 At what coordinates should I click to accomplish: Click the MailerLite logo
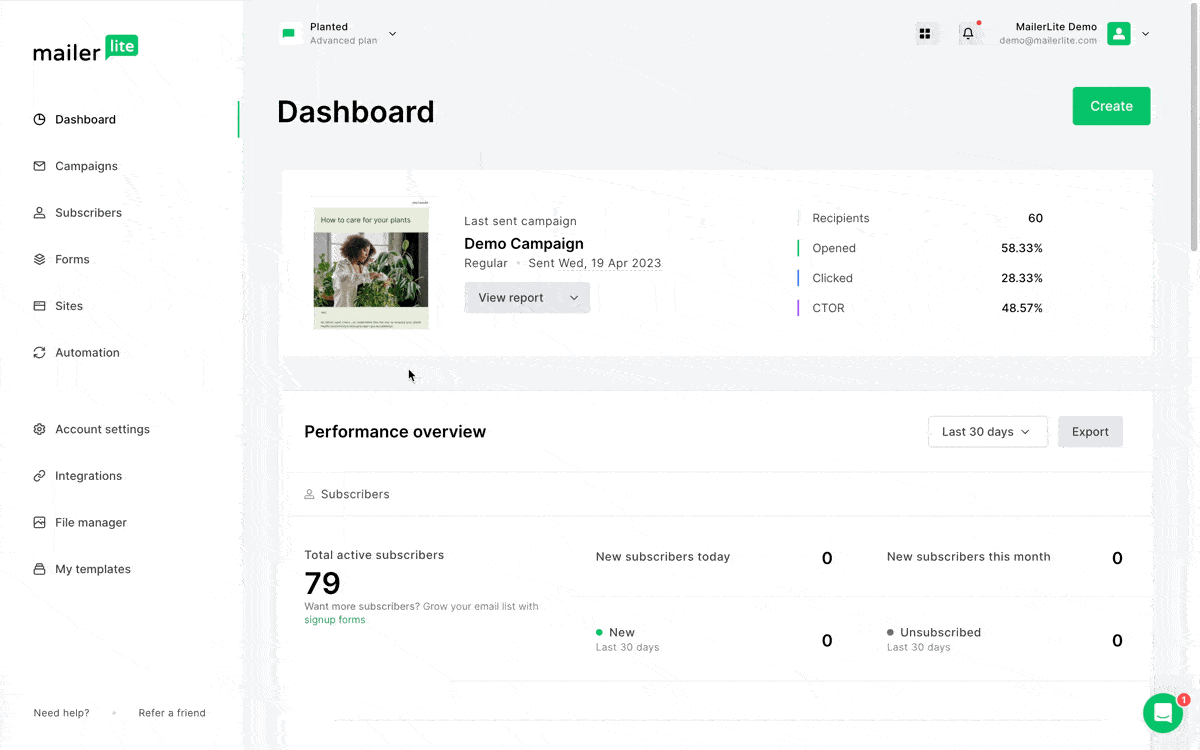86,49
